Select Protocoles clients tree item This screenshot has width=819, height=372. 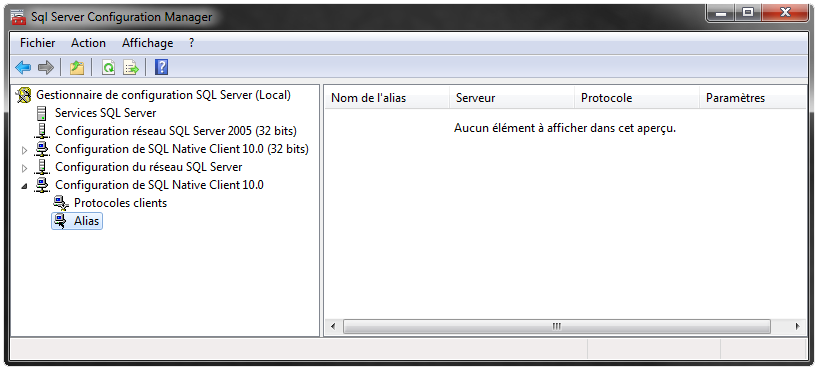(120, 203)
